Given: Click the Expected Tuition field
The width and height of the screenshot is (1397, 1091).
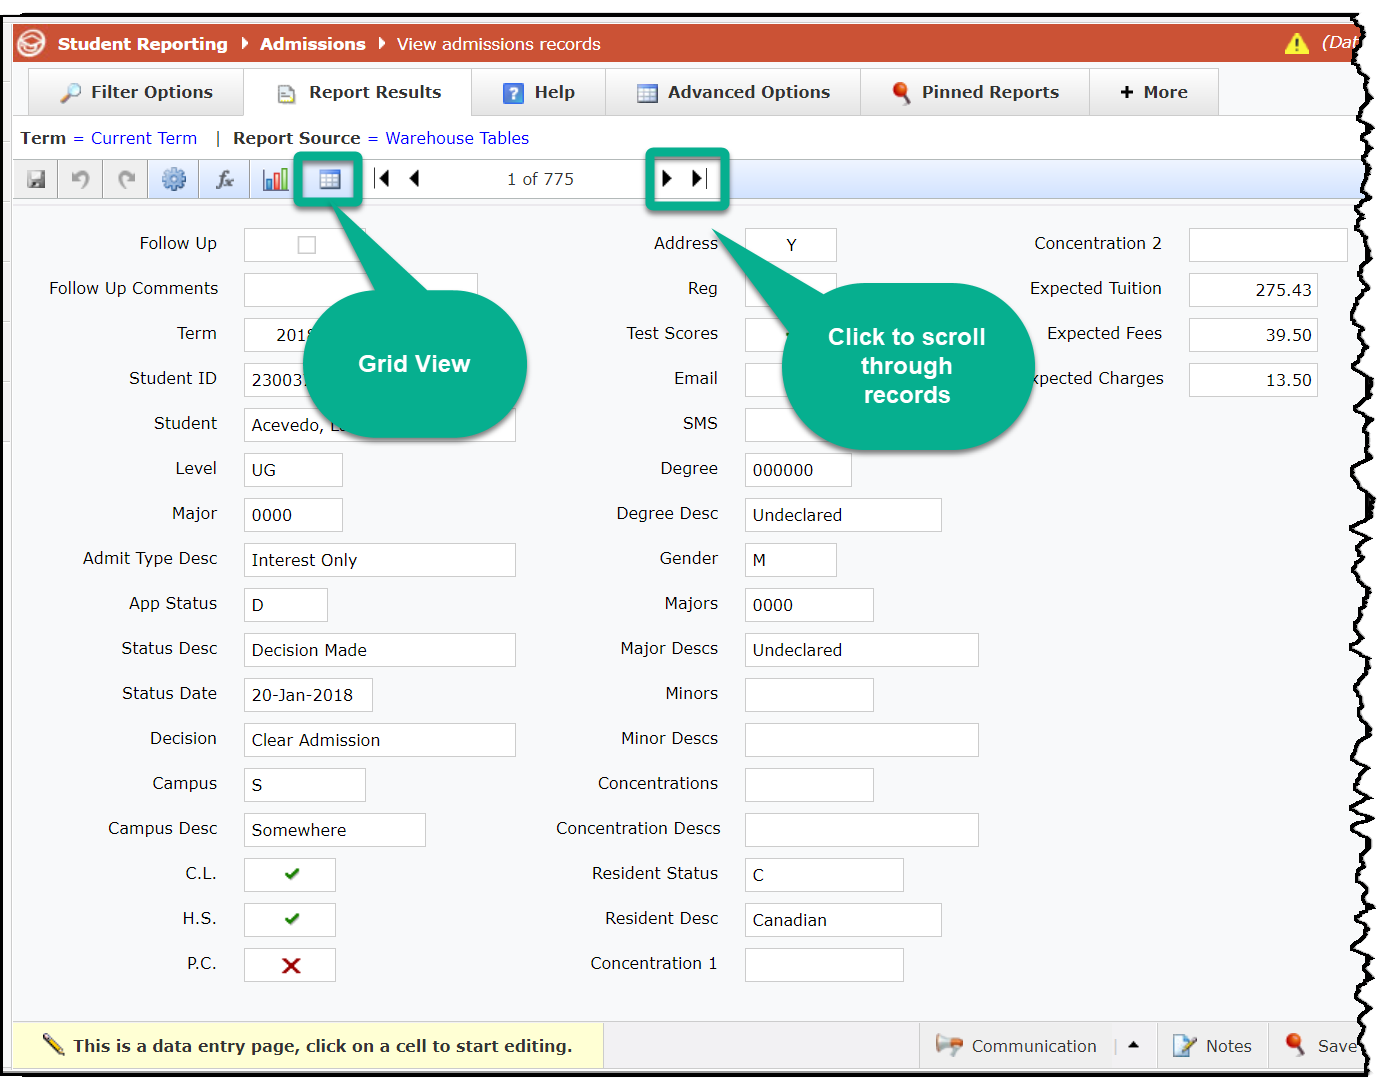Looking at the screenshot, I should tap(1252, 290).
